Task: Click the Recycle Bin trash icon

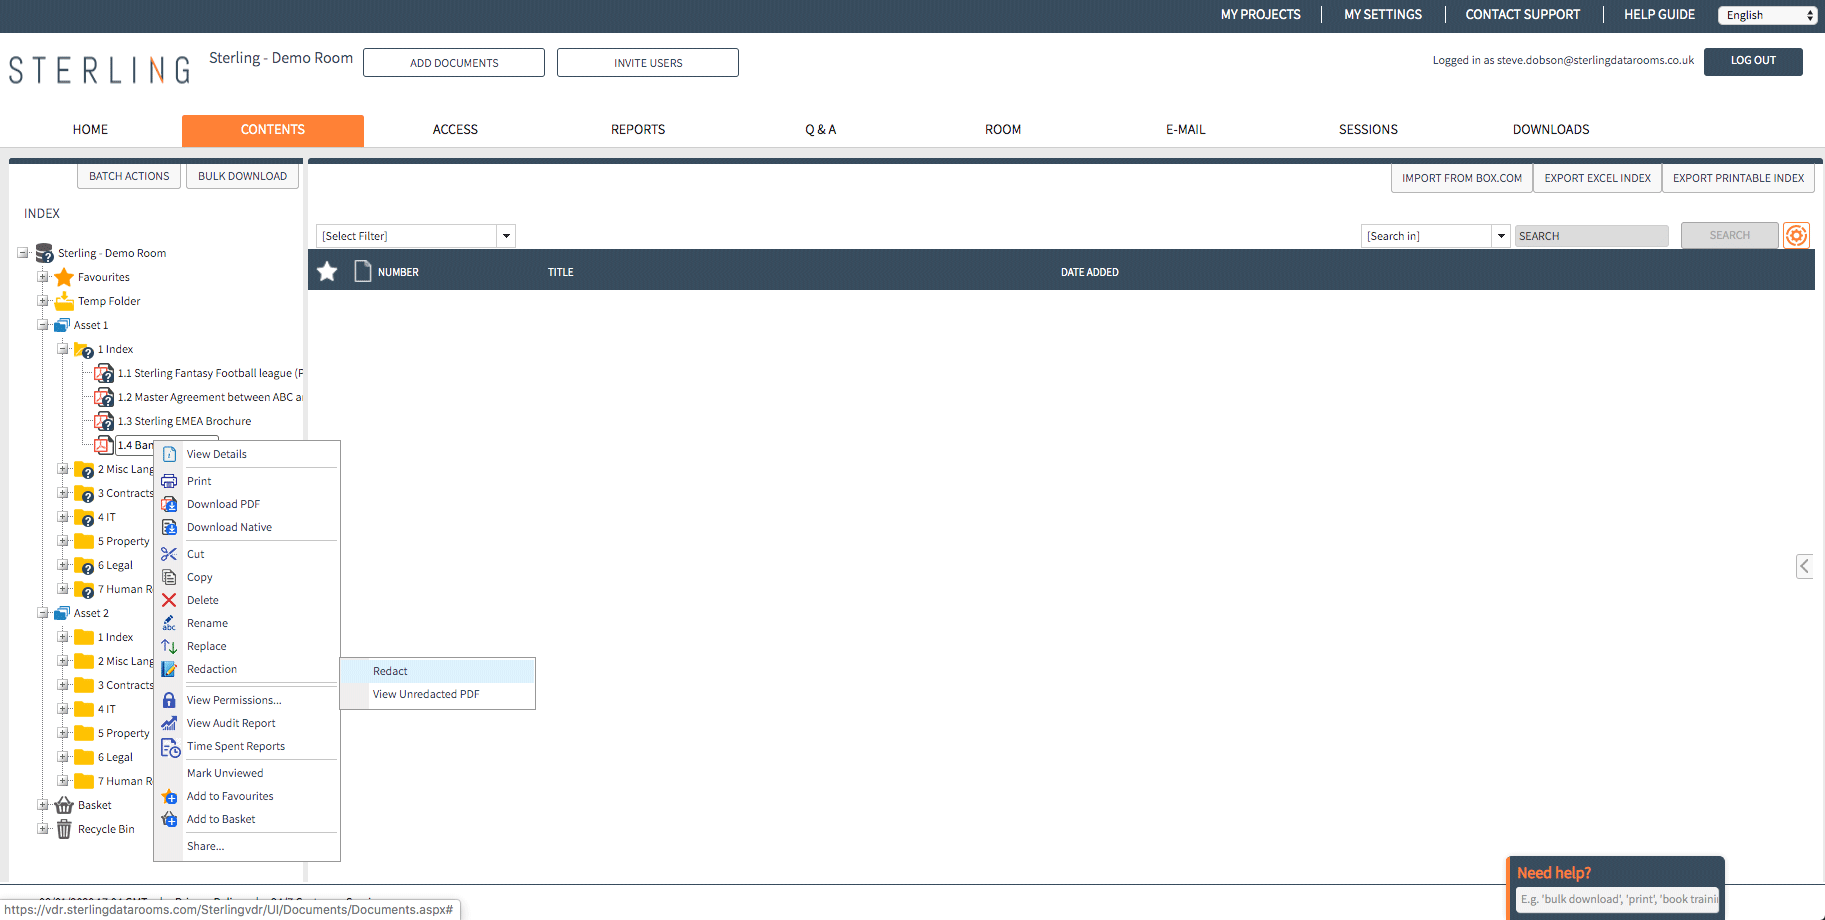Action: pos(64,829)
